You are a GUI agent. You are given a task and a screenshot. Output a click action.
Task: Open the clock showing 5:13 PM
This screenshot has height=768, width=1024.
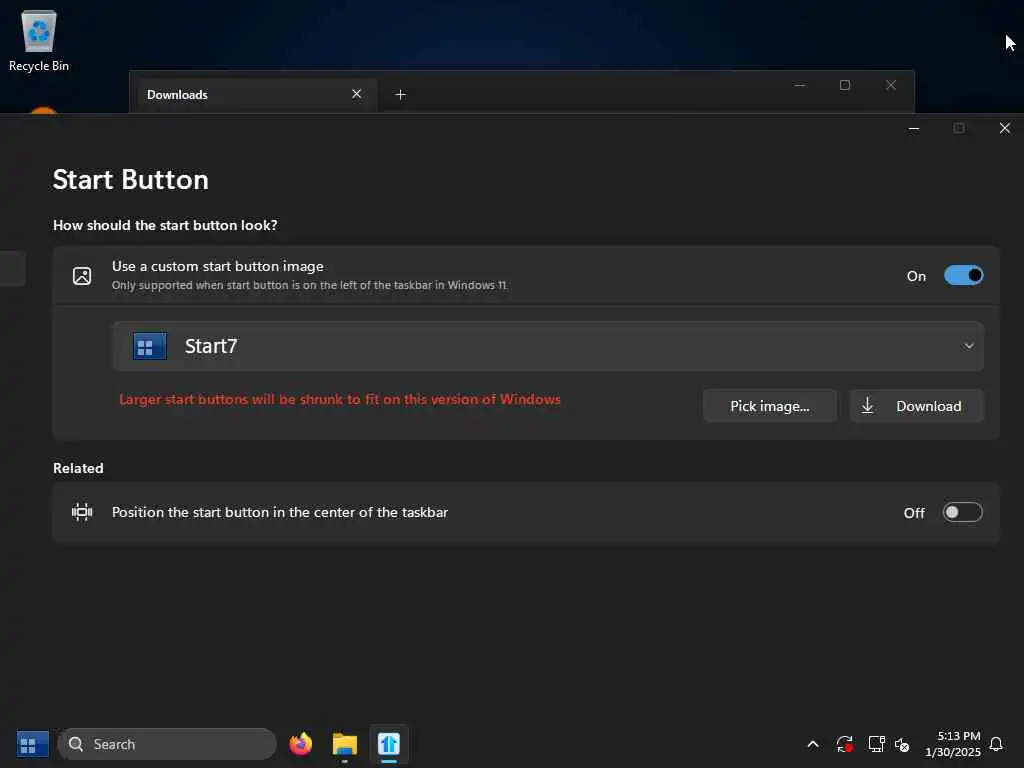[x=953, y=744]
